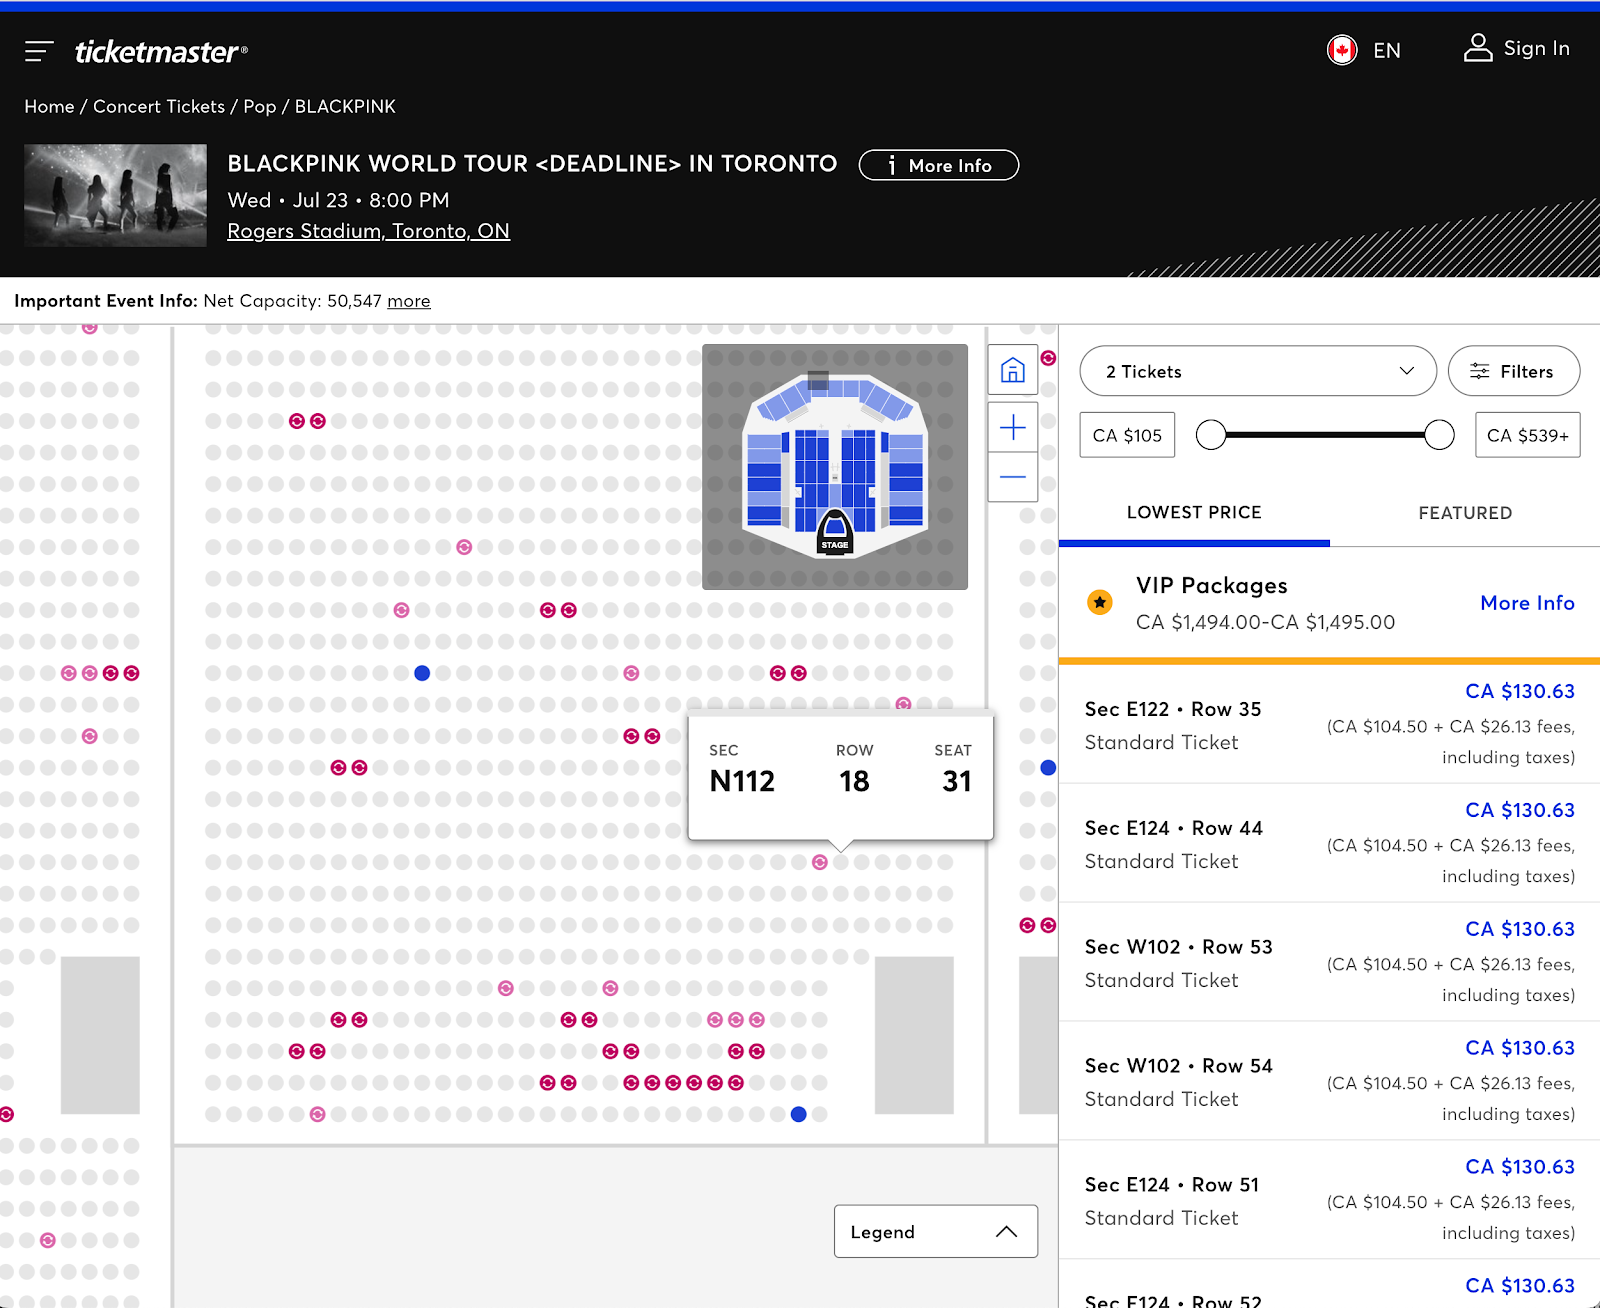1600x1308 pixels.
Task: Click the sliders icon in Filters button
Action: tap(1480, 371)
